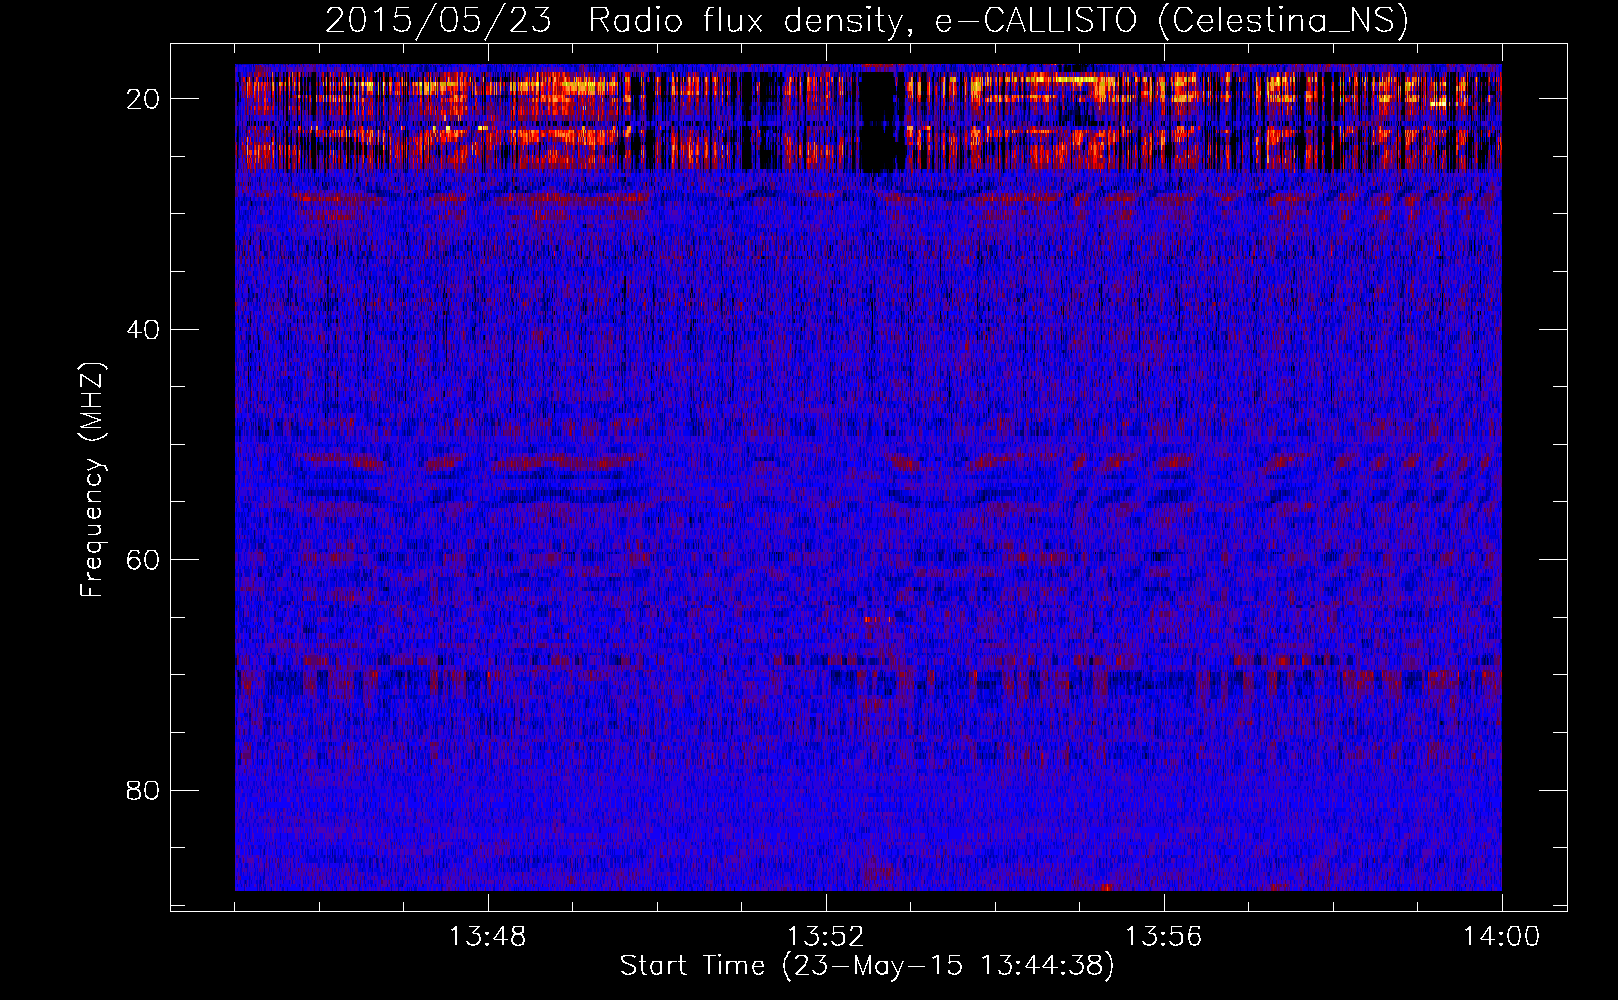Screen dimensions: 1618x1000
Task: Click the 'Frequency (MHZ)' axis label
Action: 92,480
